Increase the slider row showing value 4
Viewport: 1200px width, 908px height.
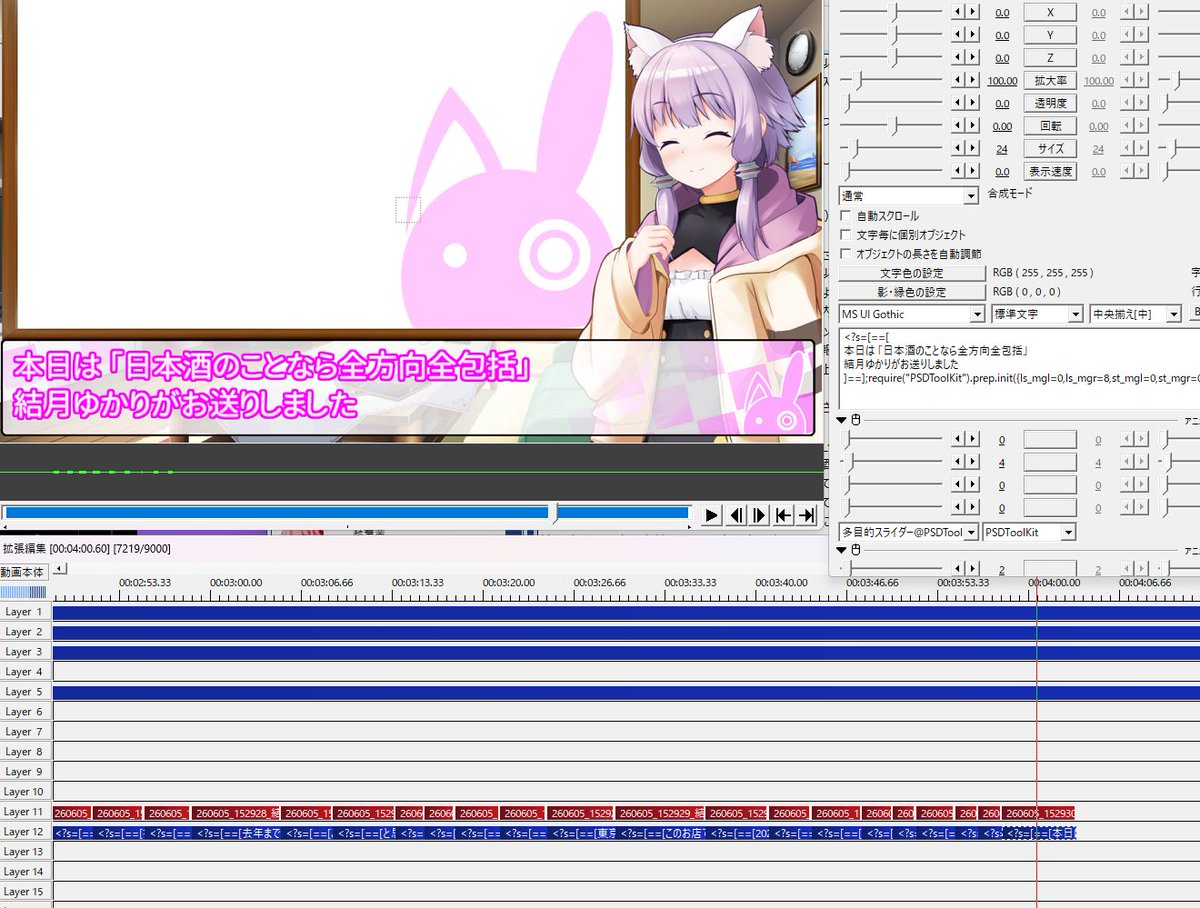[973, 462]
